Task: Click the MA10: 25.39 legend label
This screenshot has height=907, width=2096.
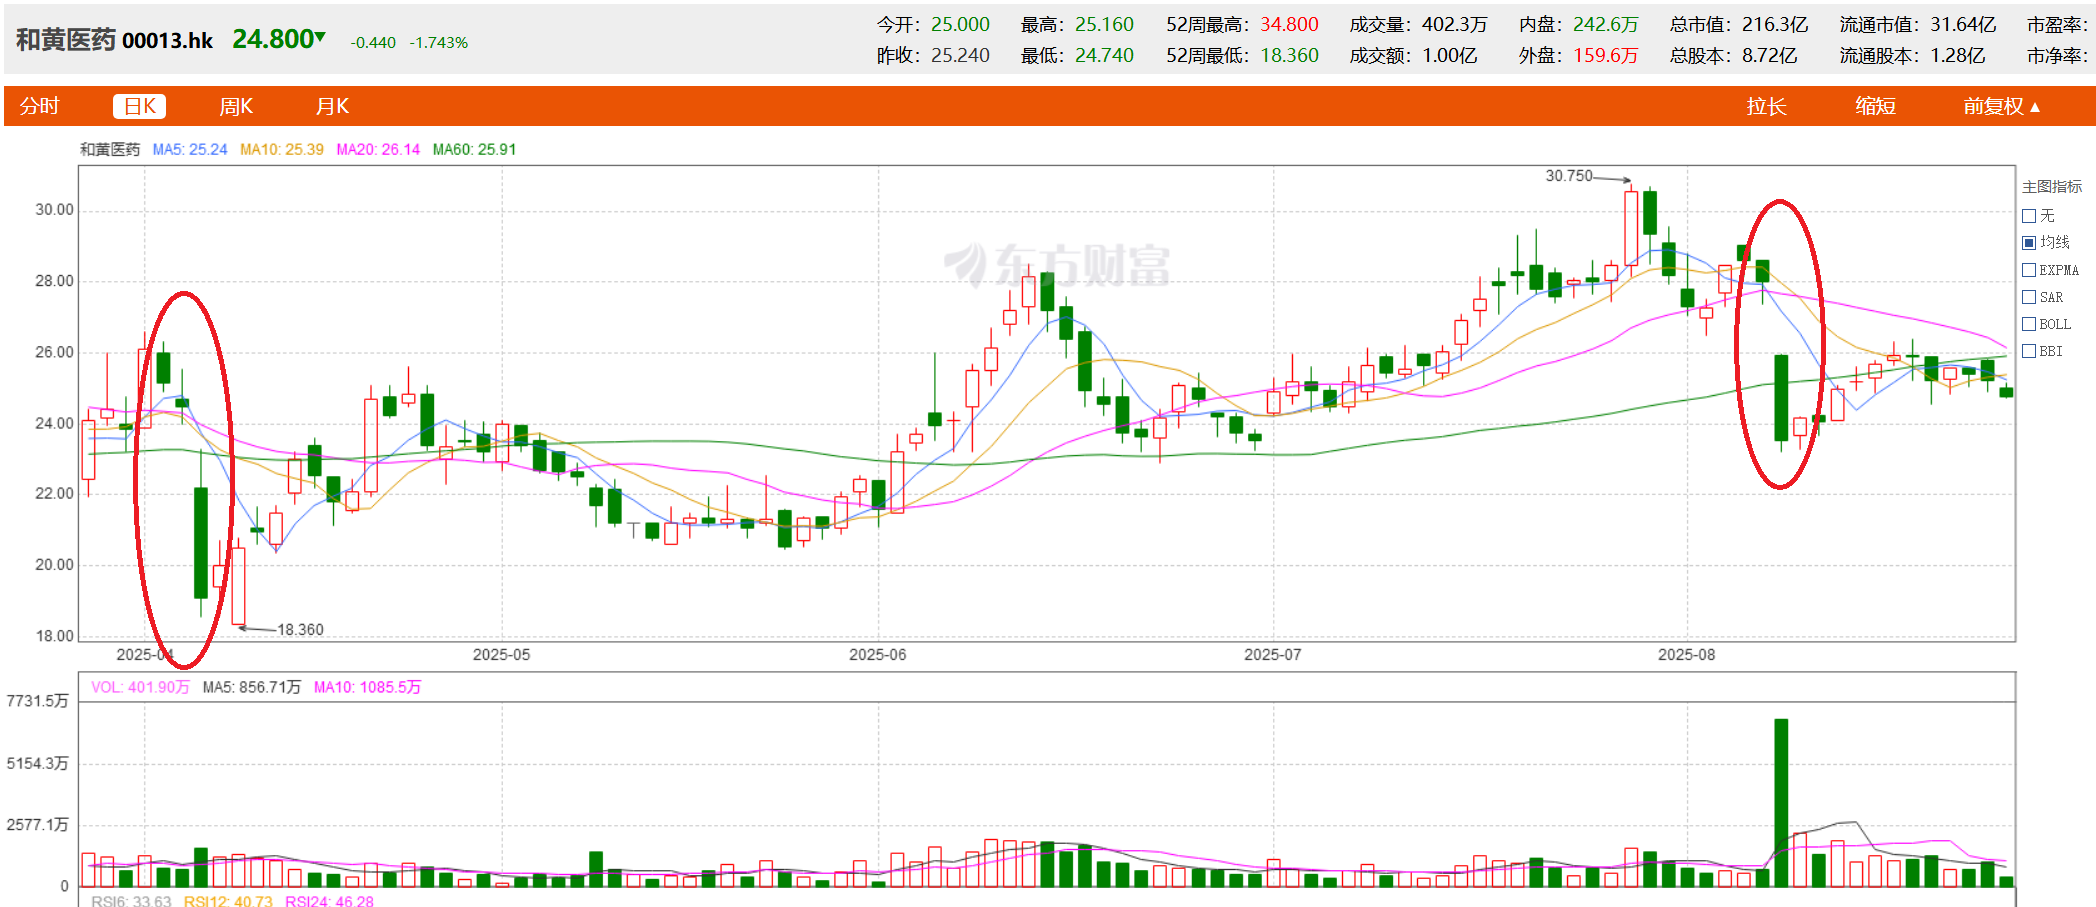Action: tap(282, 150)
